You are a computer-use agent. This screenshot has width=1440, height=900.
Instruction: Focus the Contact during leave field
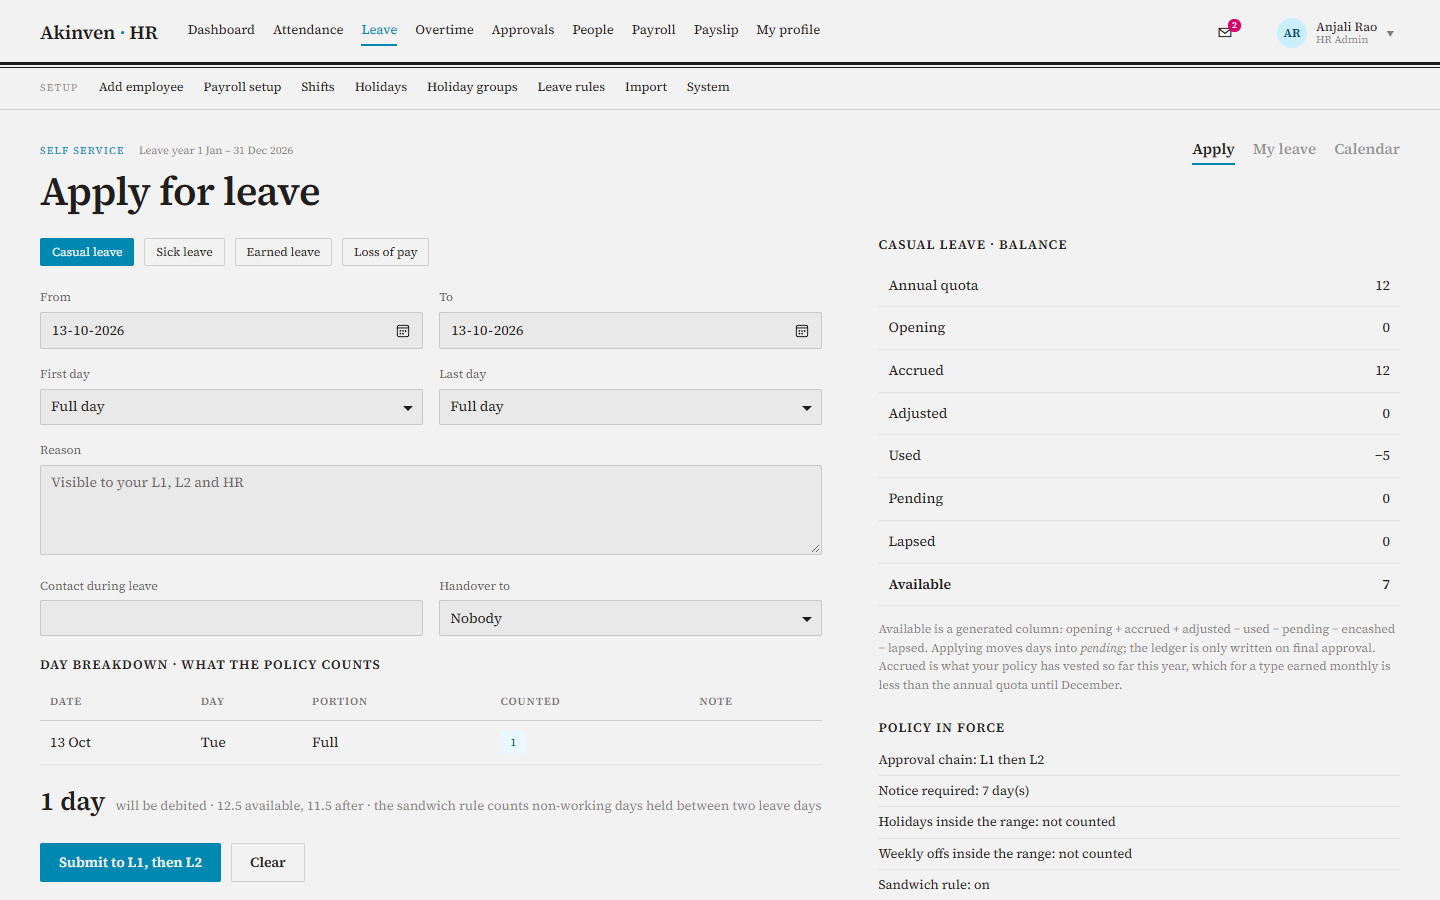pyautogui.click(x=231, y=618)
